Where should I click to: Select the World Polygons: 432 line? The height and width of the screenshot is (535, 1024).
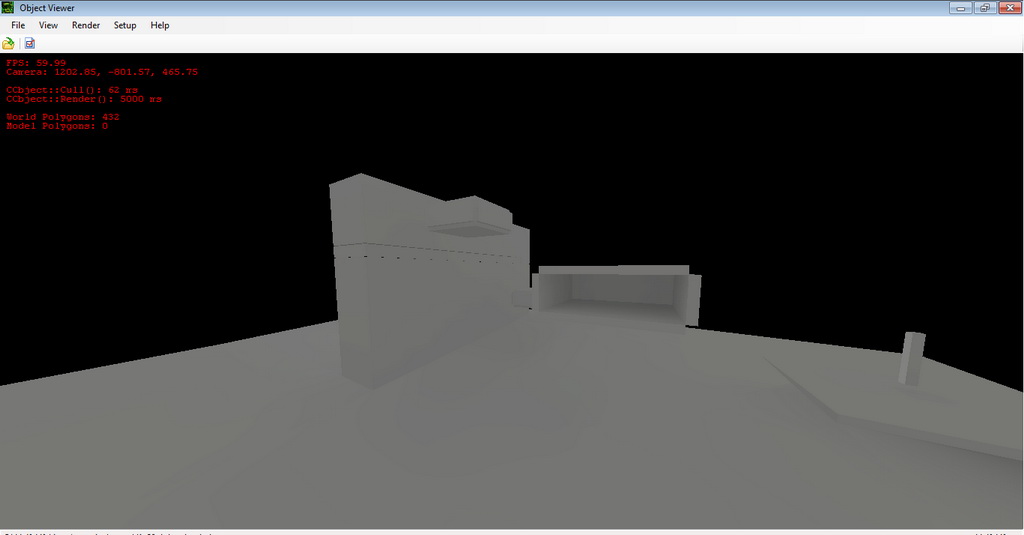[x=63, y=116]
